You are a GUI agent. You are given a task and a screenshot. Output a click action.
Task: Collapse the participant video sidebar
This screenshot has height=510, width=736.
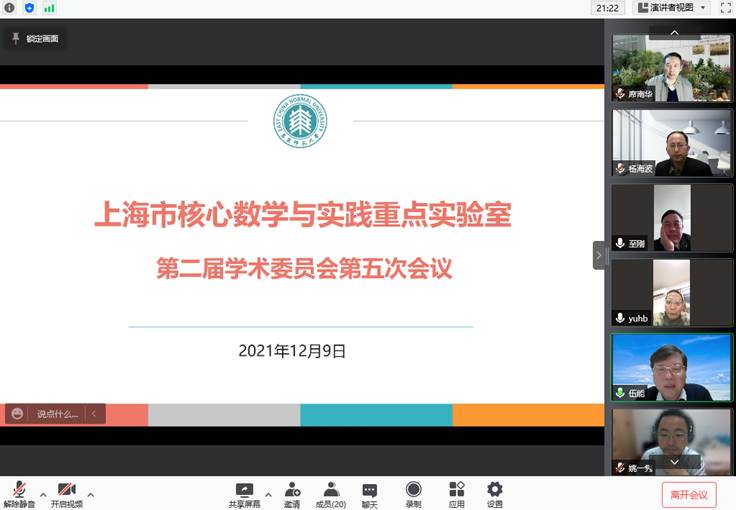(x=599, y=255)
